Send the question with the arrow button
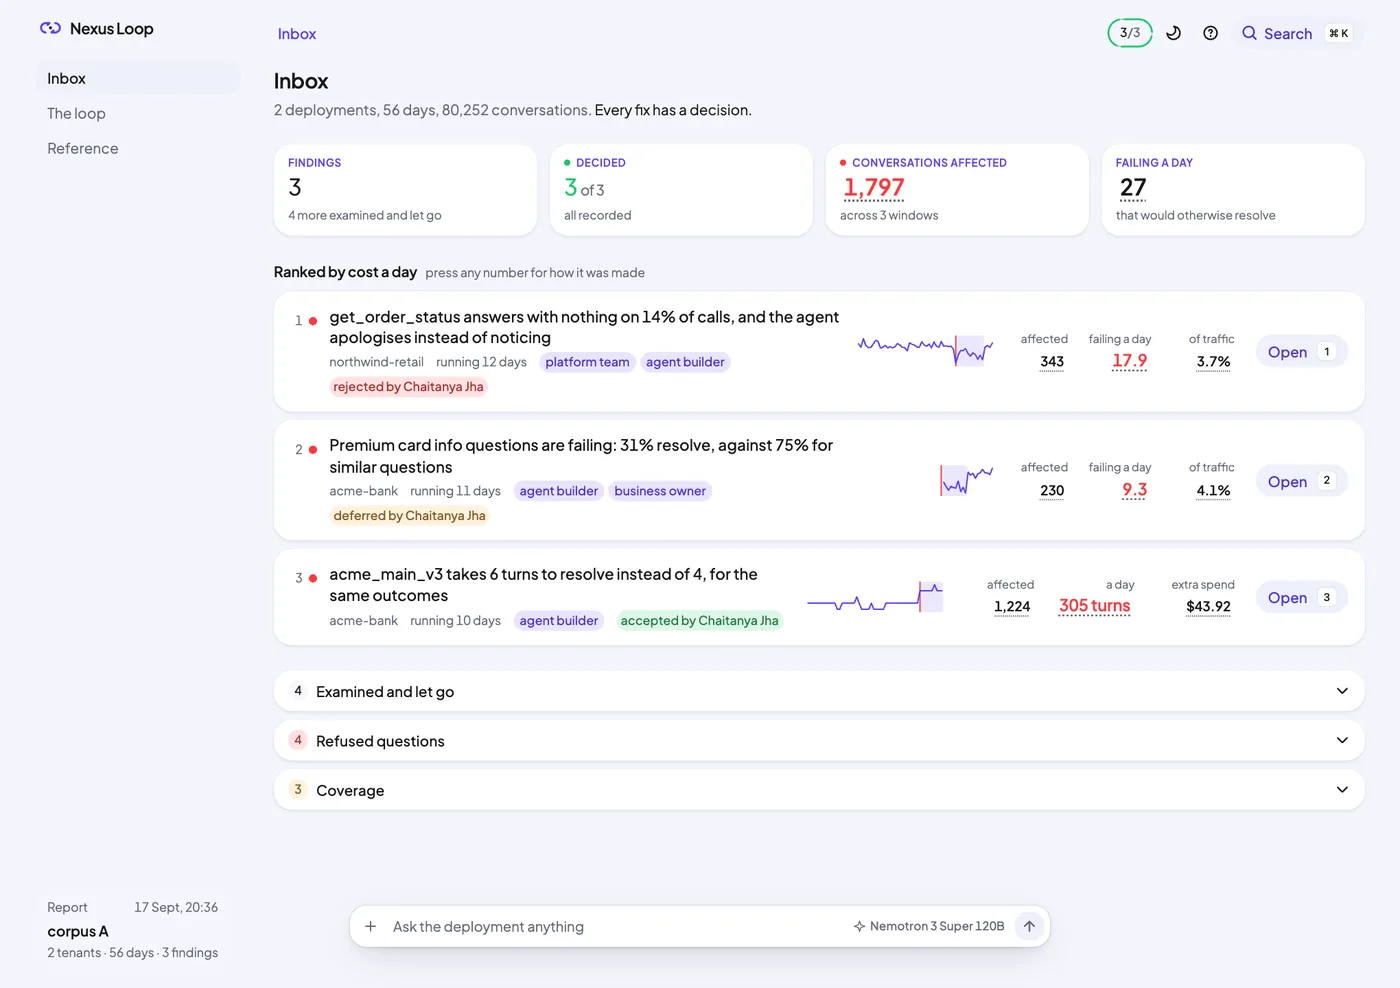1400x988 pixels. (1029, 926)
